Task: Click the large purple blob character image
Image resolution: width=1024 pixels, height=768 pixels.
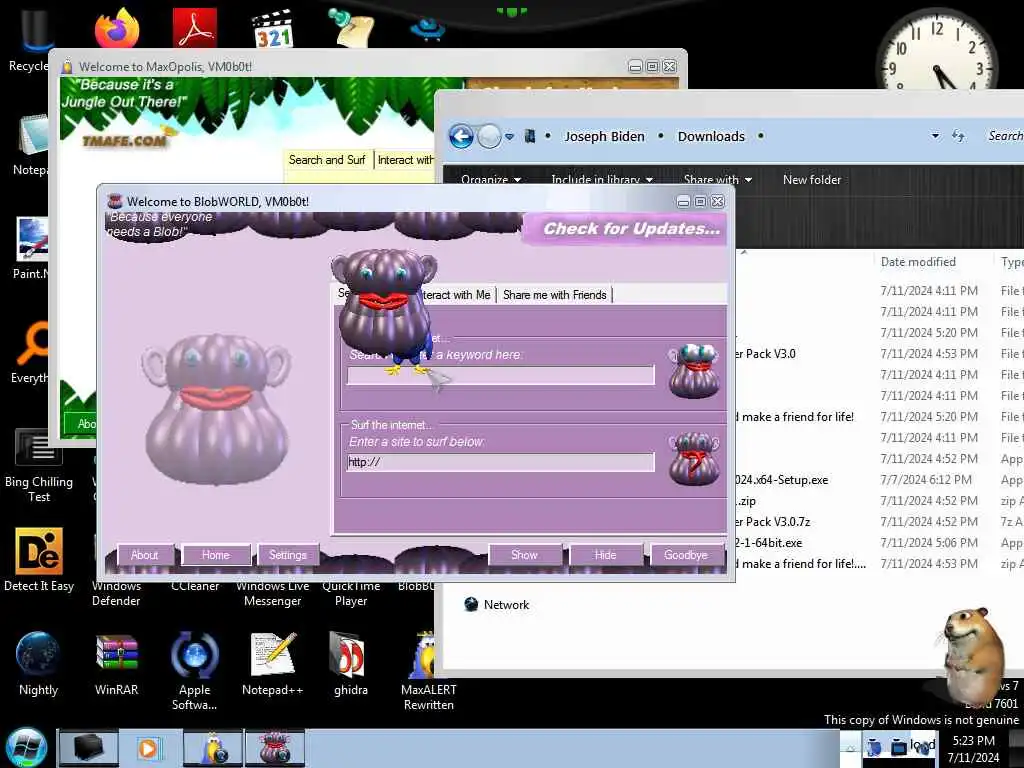Action: (216, 409)
